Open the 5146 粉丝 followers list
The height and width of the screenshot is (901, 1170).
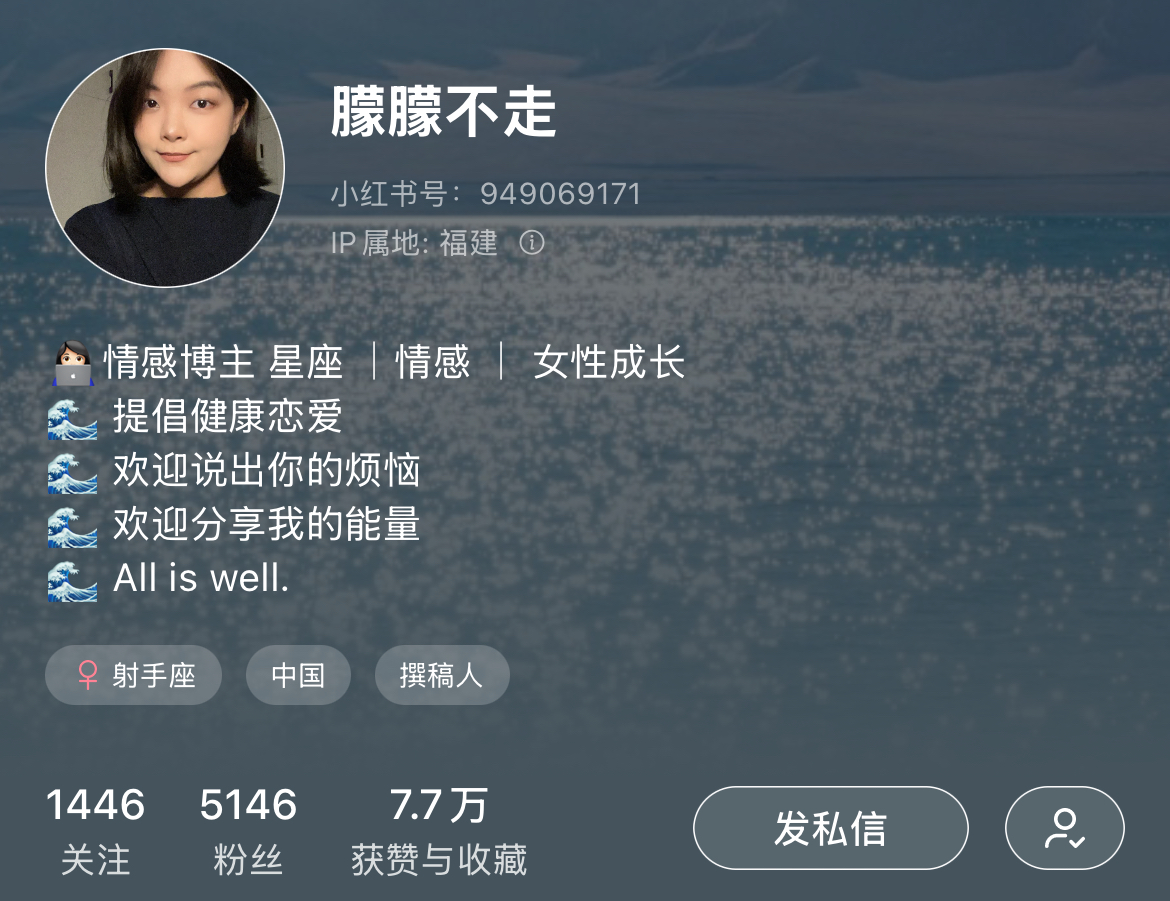click(x=248, y=831)
